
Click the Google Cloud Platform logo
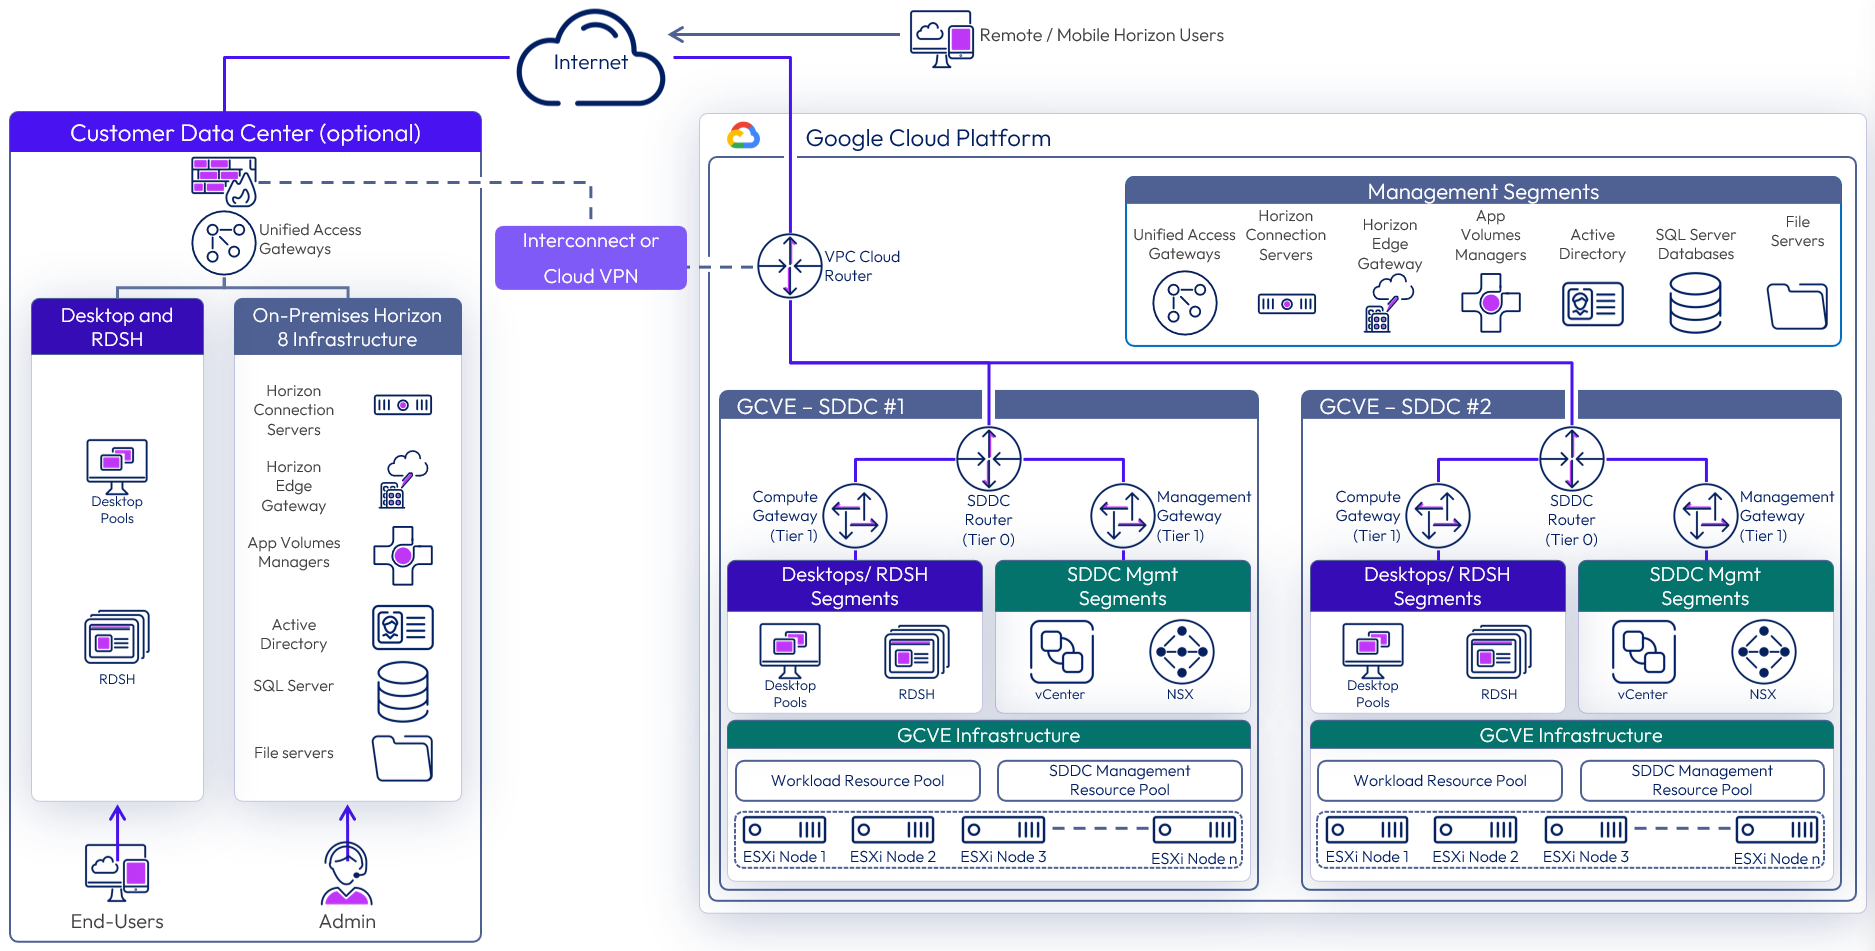click(743, 136)
